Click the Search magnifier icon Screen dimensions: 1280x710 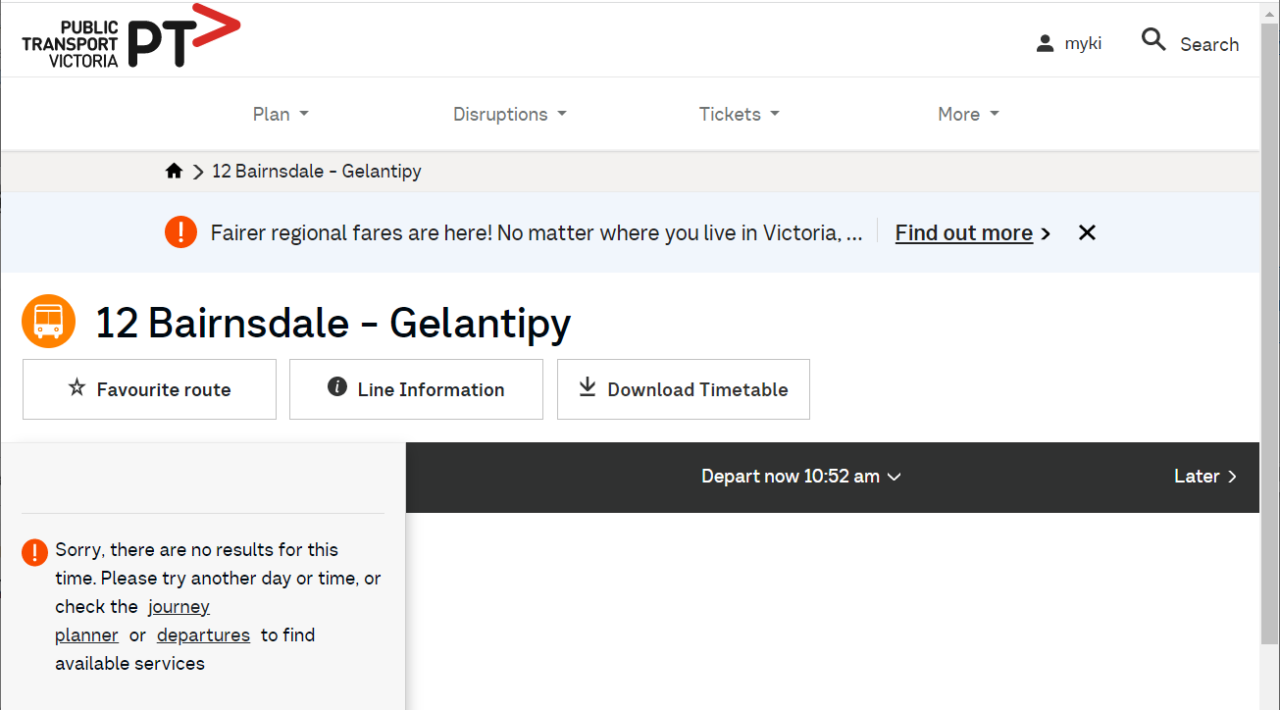pyautogui.click(x=1154, y=40)
